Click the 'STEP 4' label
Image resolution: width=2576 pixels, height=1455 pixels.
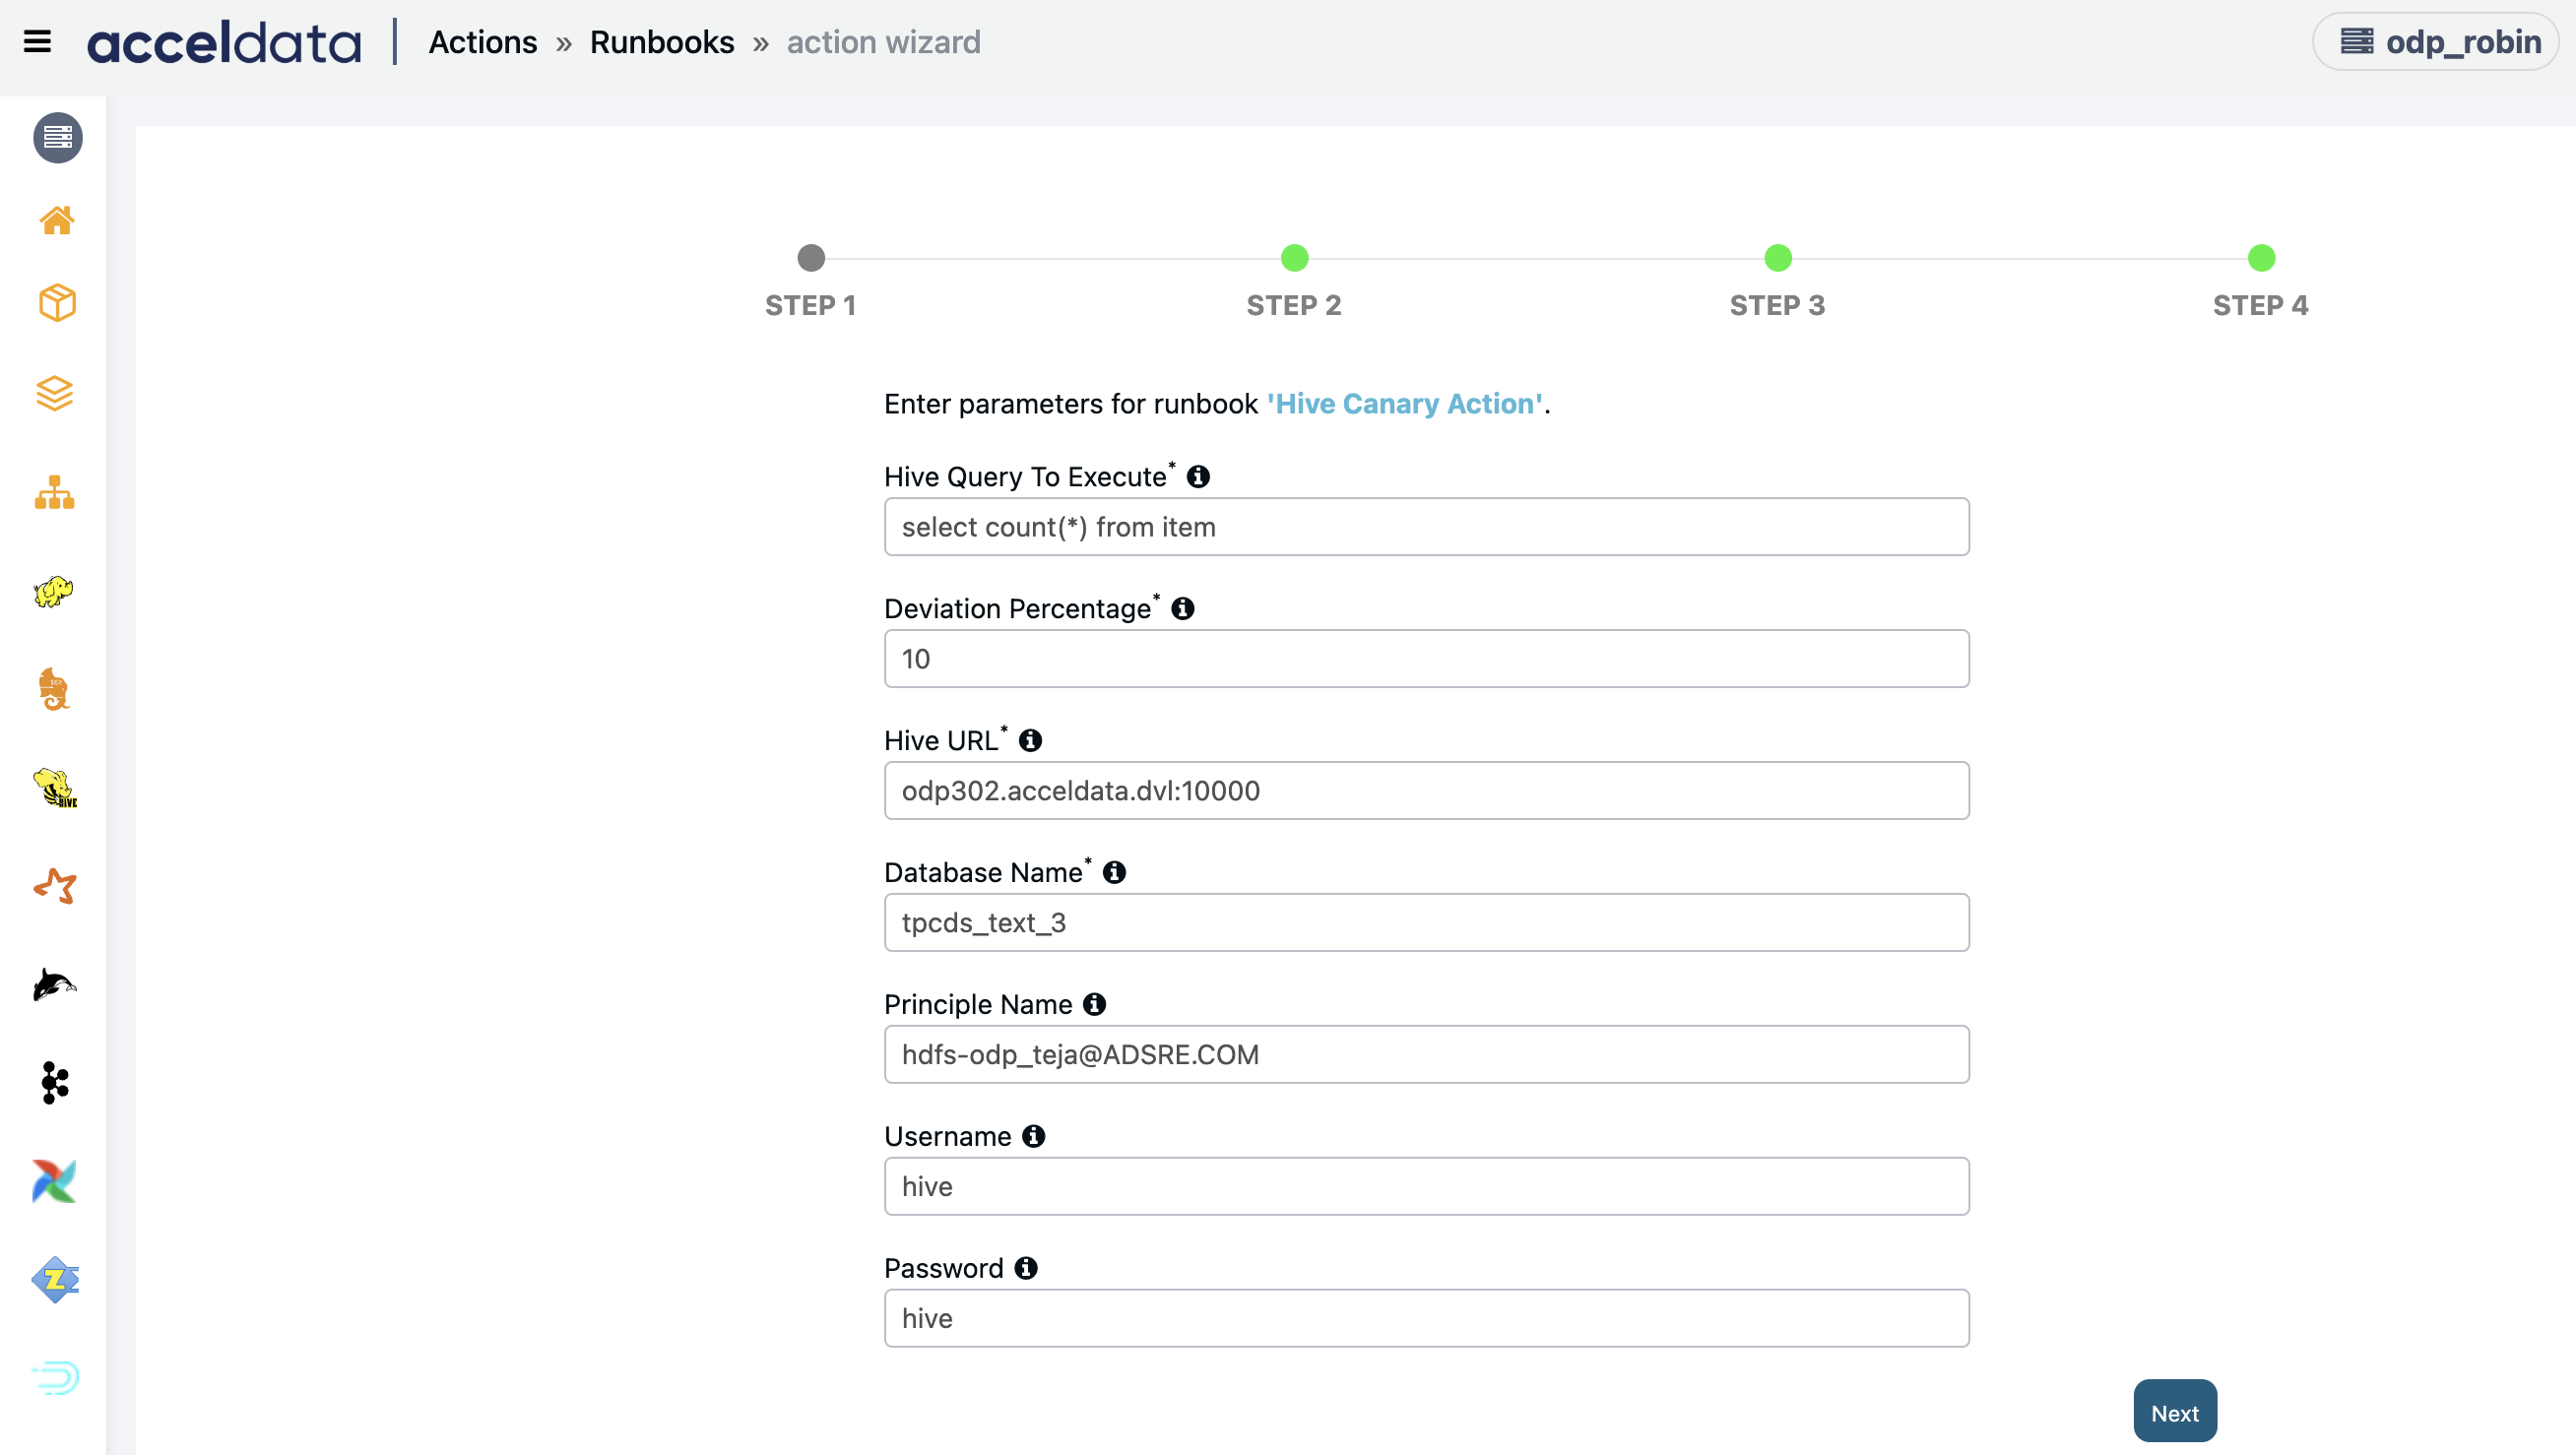point(2261,306)
